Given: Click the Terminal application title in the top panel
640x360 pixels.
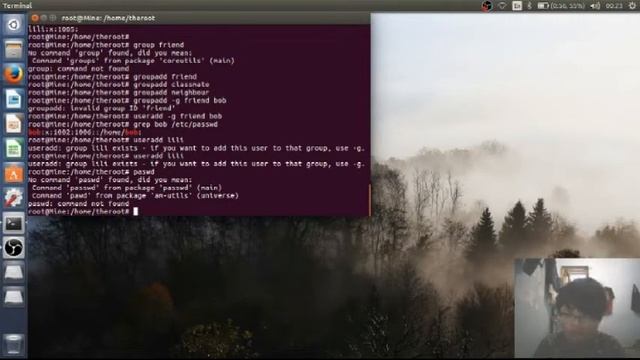Looking at the screenshot, I should tap(17, 6).
